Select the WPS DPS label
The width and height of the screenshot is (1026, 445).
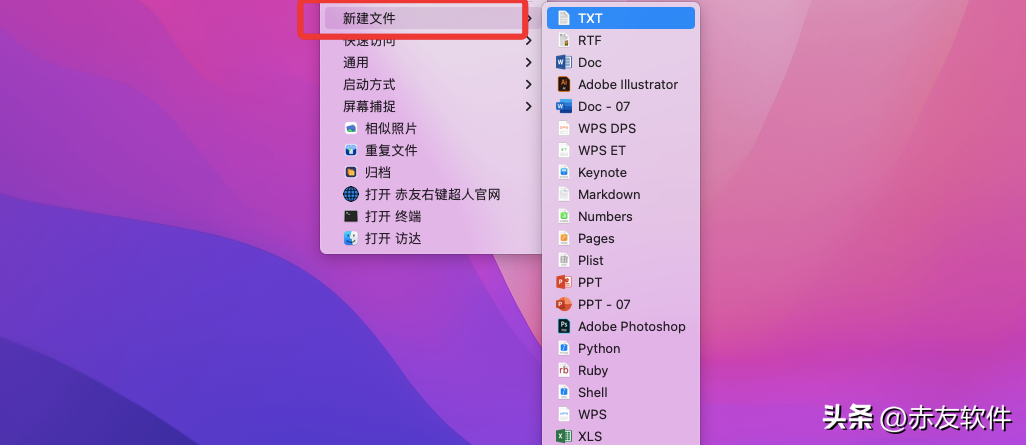tap(607, 128)
